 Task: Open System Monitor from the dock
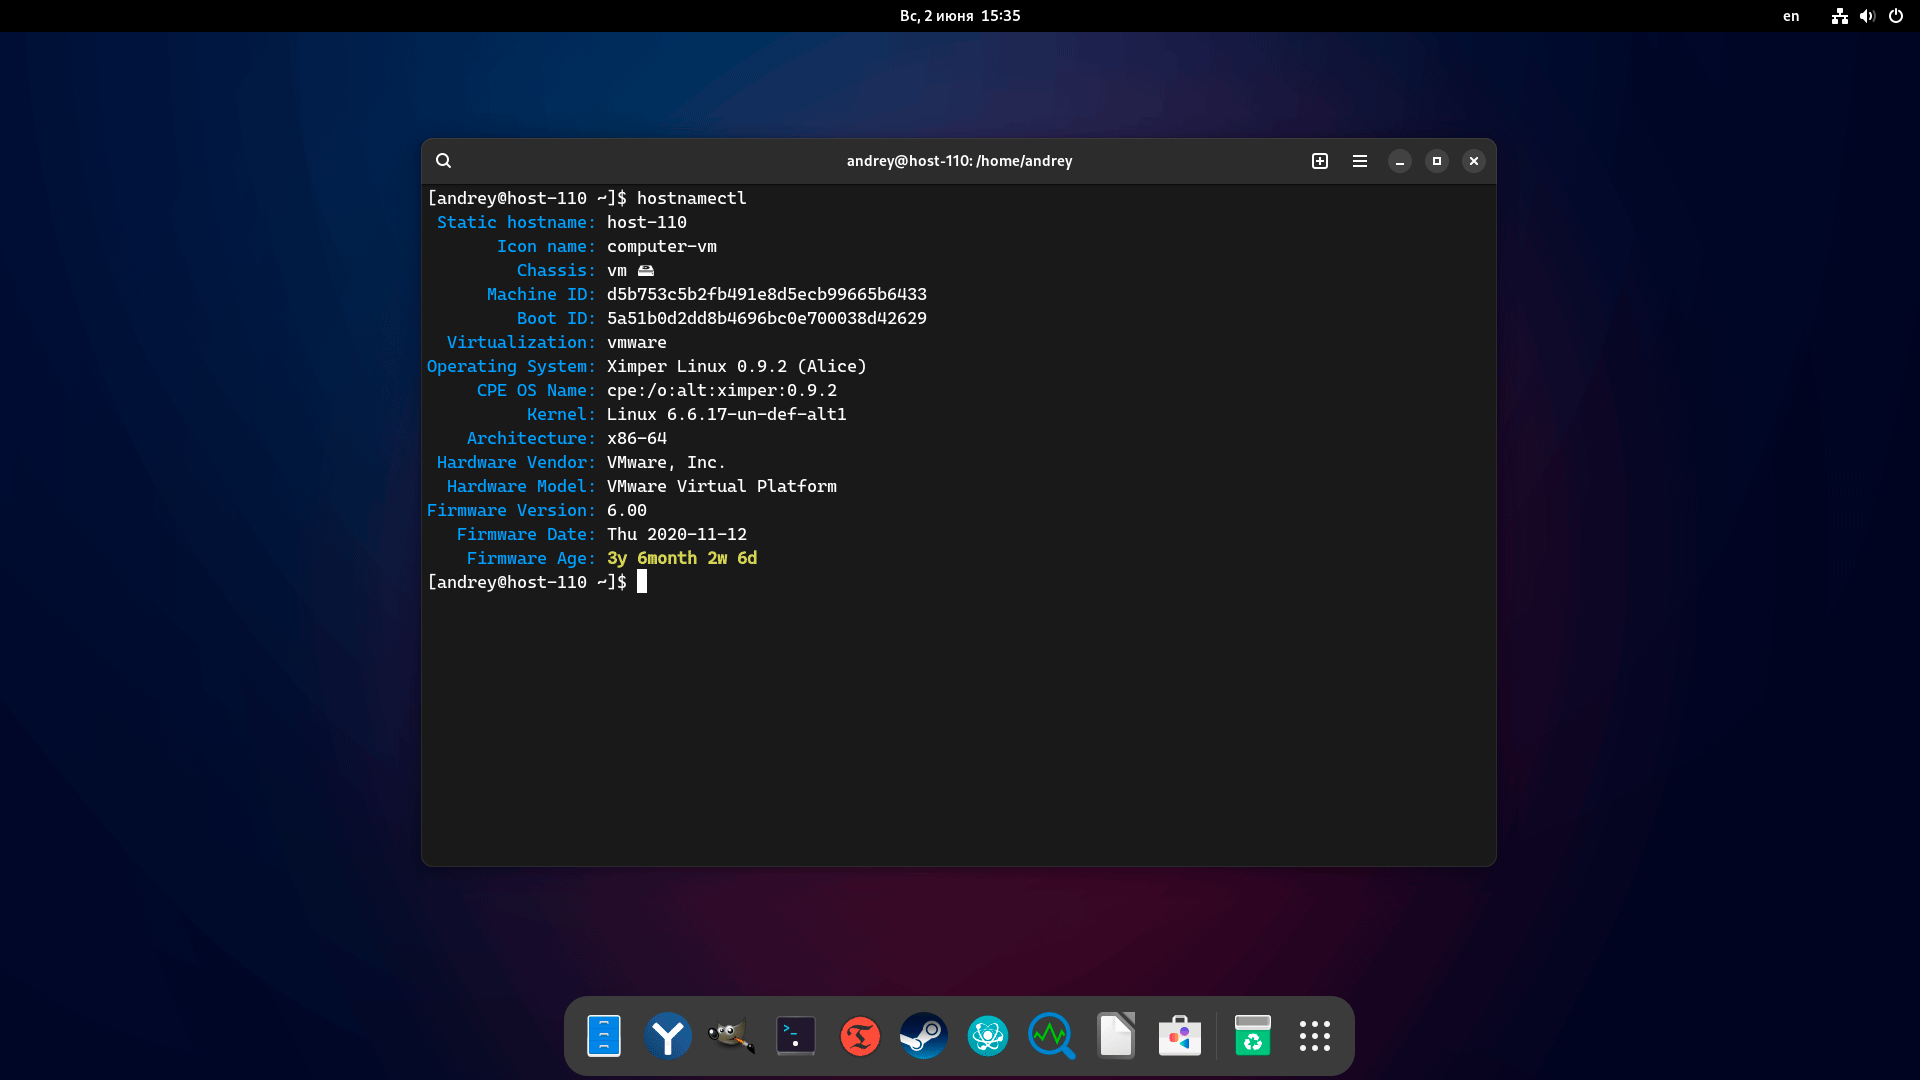point(1051,1036)
